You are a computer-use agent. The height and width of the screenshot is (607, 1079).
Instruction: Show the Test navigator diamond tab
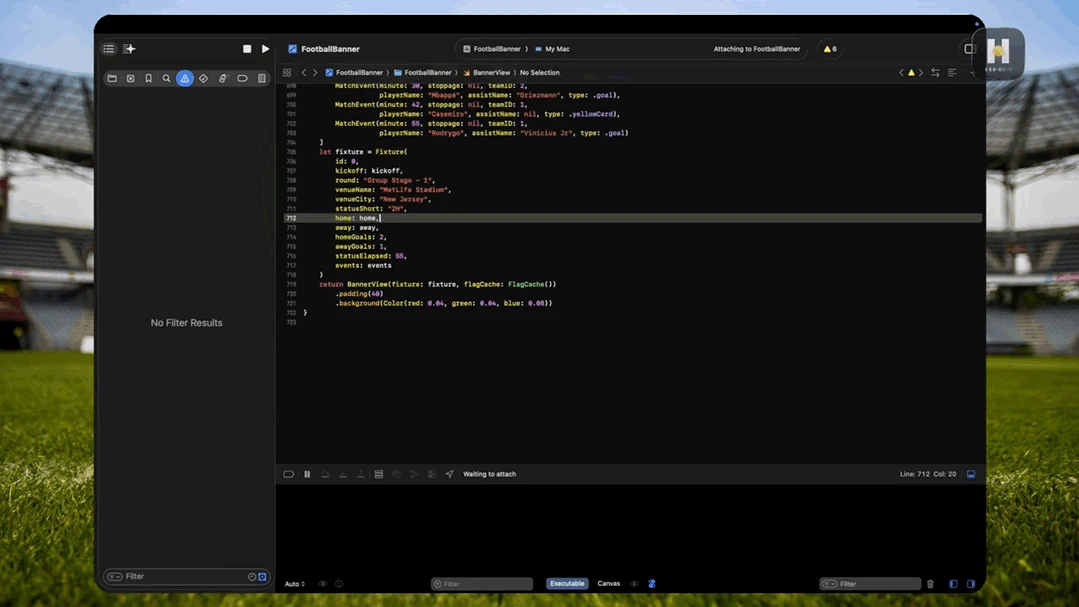pos(203,78)
